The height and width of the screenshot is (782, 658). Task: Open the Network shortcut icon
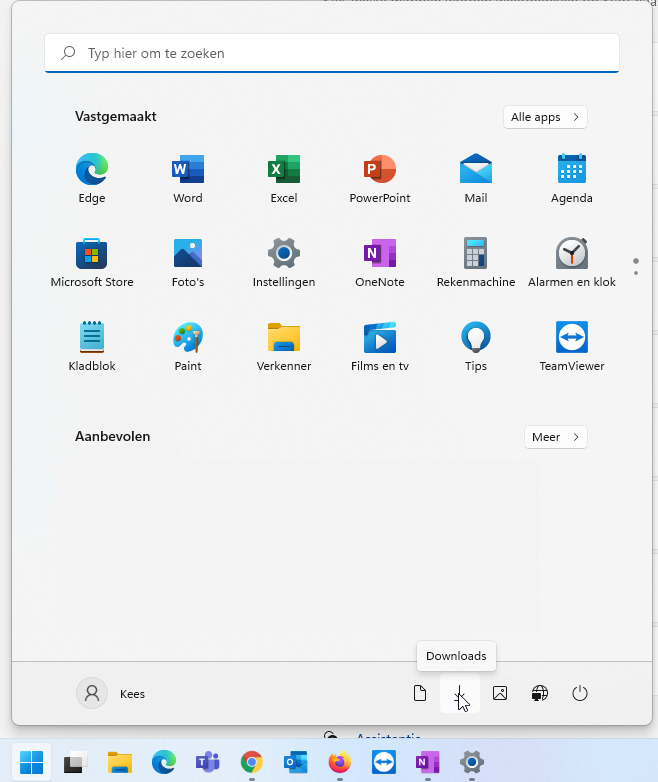click(x=540, y=693)
